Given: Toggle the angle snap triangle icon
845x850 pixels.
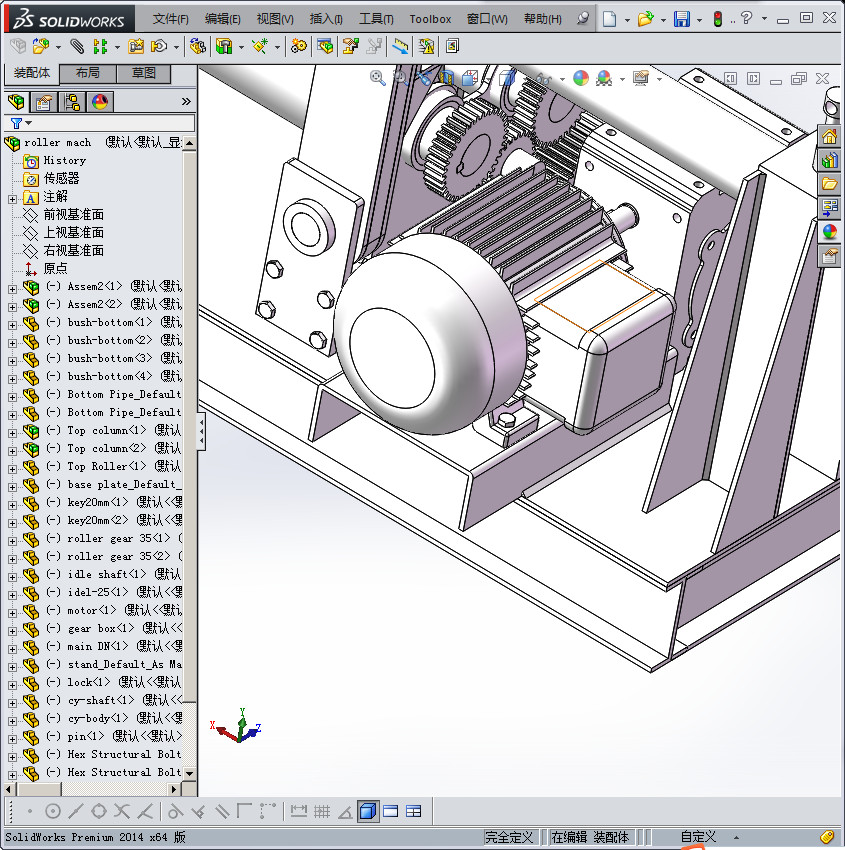Looking at the screenshot, I should pyautogui.click(x=345, y=812).
